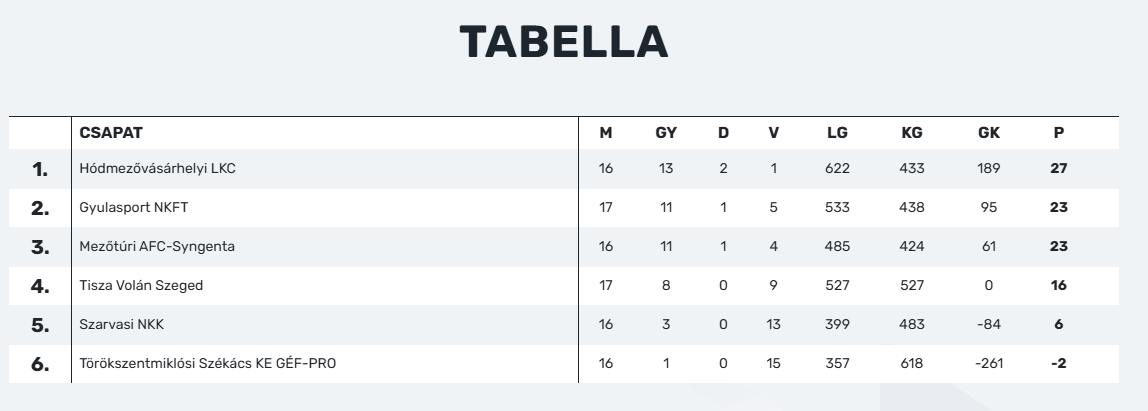
Task: Click the V losses column header
Action: tap(773, 133)
